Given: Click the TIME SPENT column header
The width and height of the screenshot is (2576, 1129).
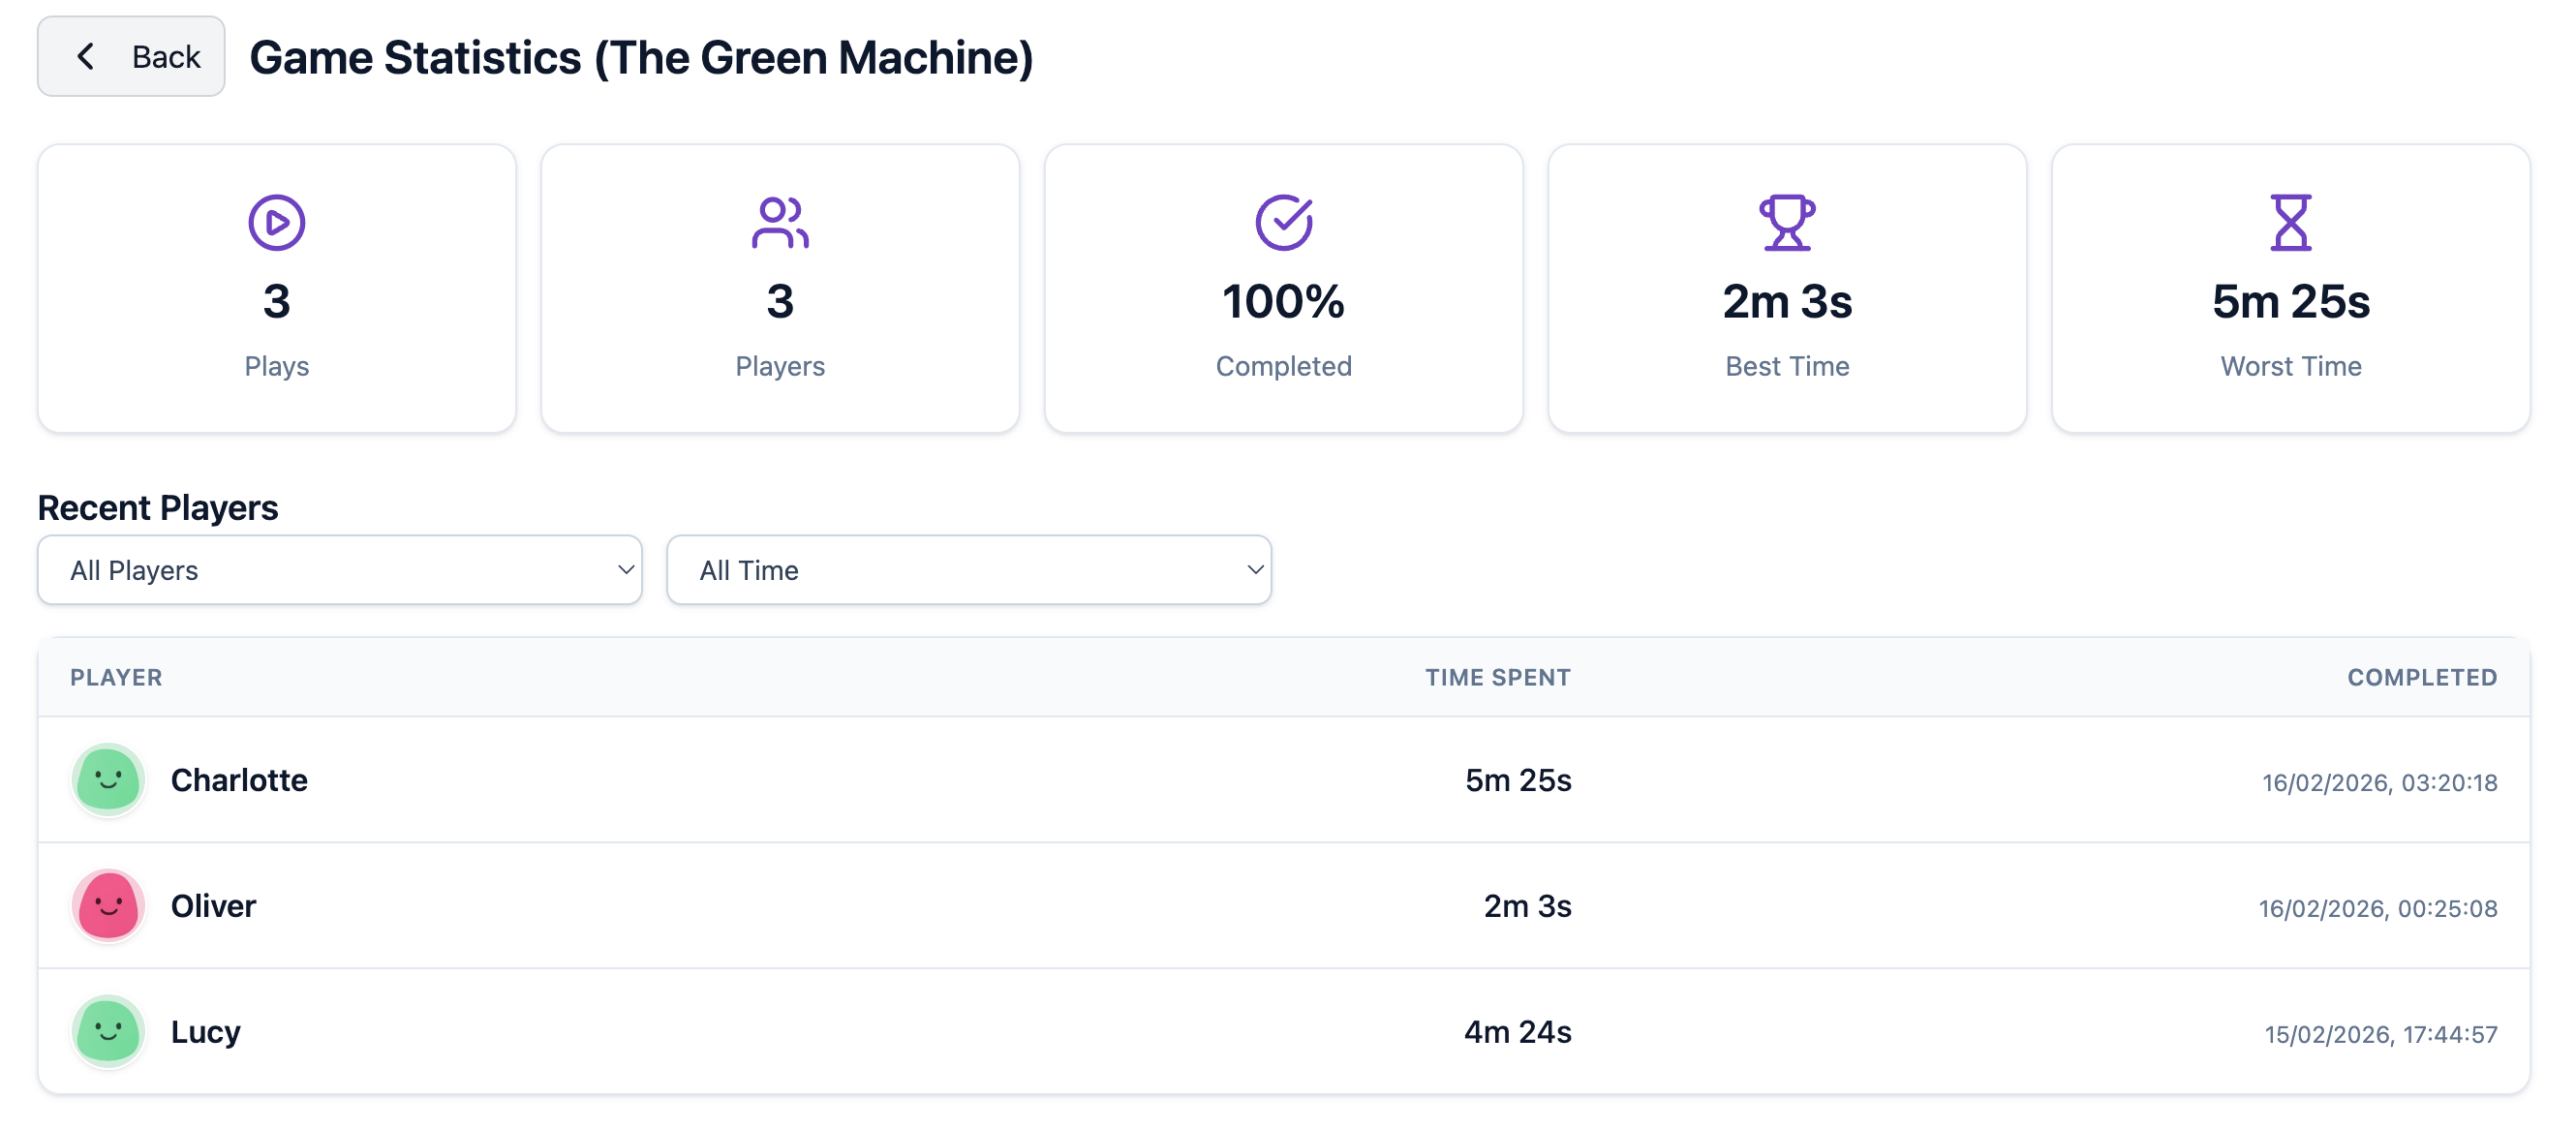Looking at the screenshot, I should pos(1497,677).
